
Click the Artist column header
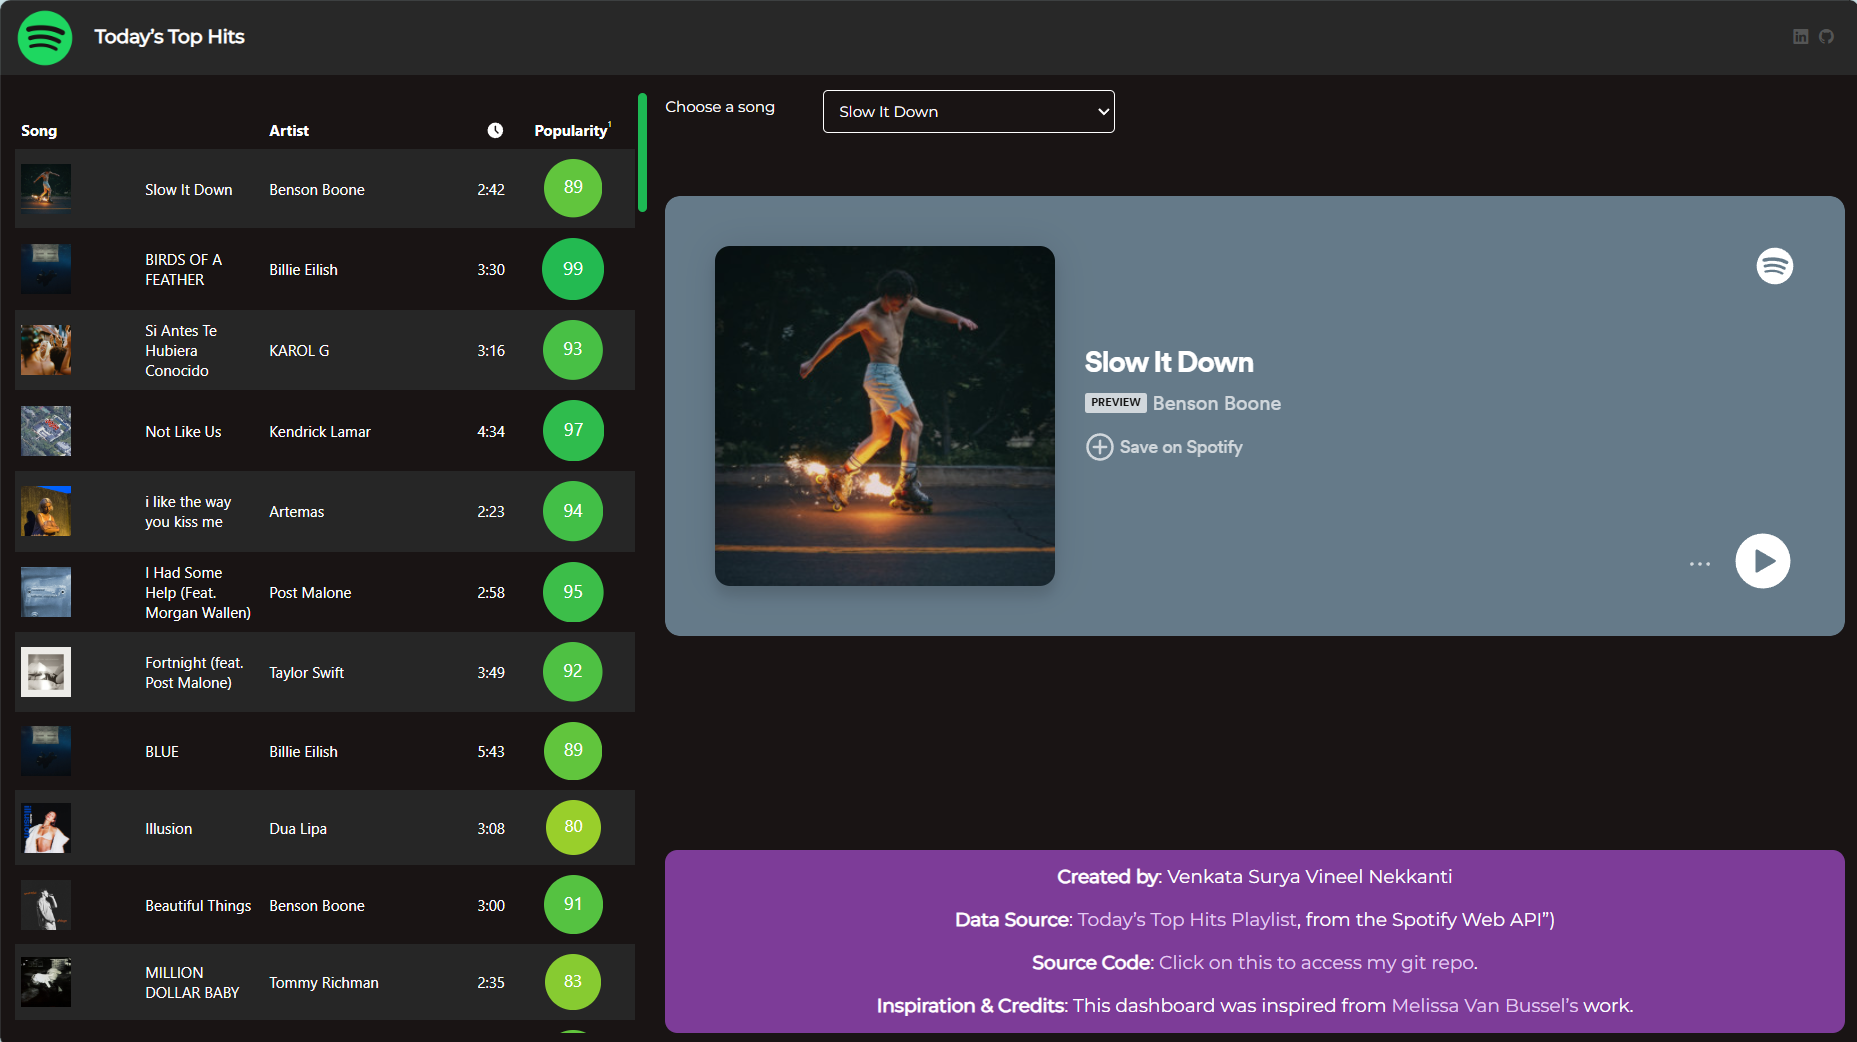pyautogui.click(x=289, y=131)
